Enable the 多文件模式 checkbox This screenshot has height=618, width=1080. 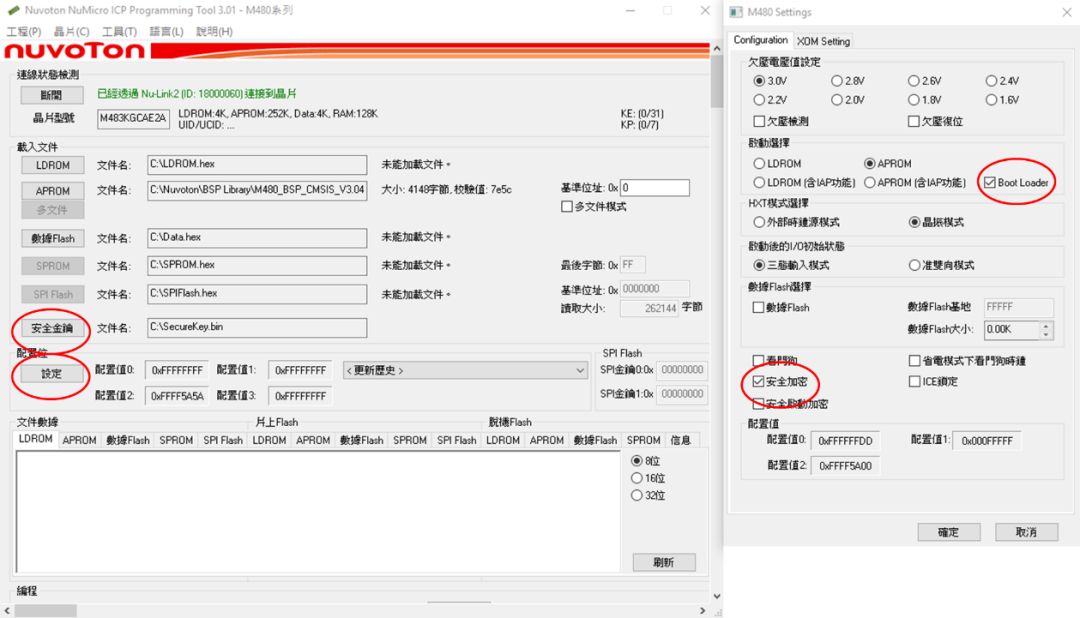[566, 207]
